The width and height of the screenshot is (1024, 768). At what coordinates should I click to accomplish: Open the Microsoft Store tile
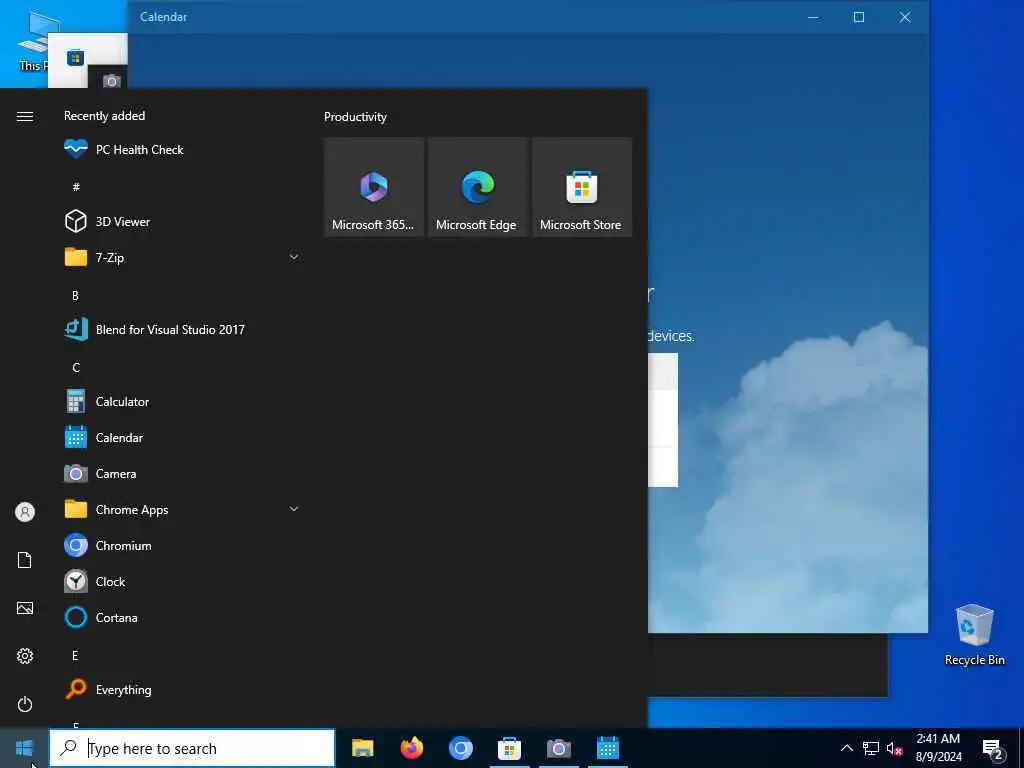click(582, 187)
